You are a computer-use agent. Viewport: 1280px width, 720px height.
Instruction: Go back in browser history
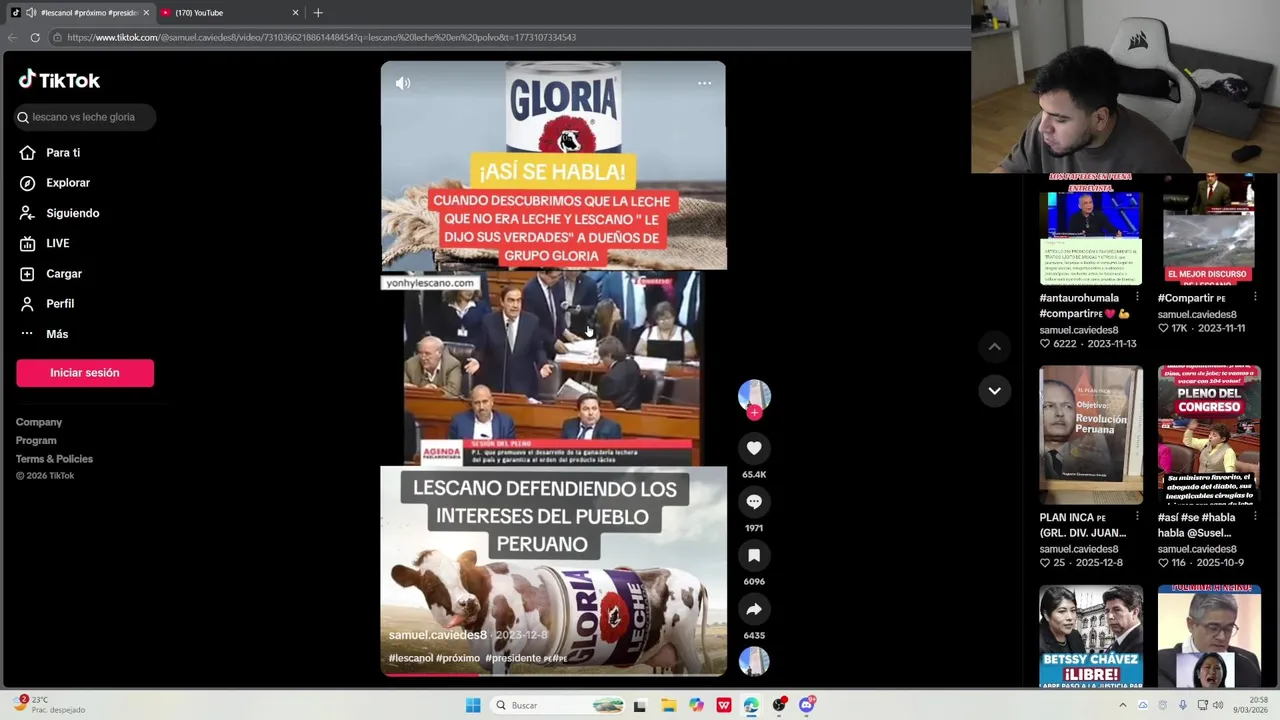point(12,38)
